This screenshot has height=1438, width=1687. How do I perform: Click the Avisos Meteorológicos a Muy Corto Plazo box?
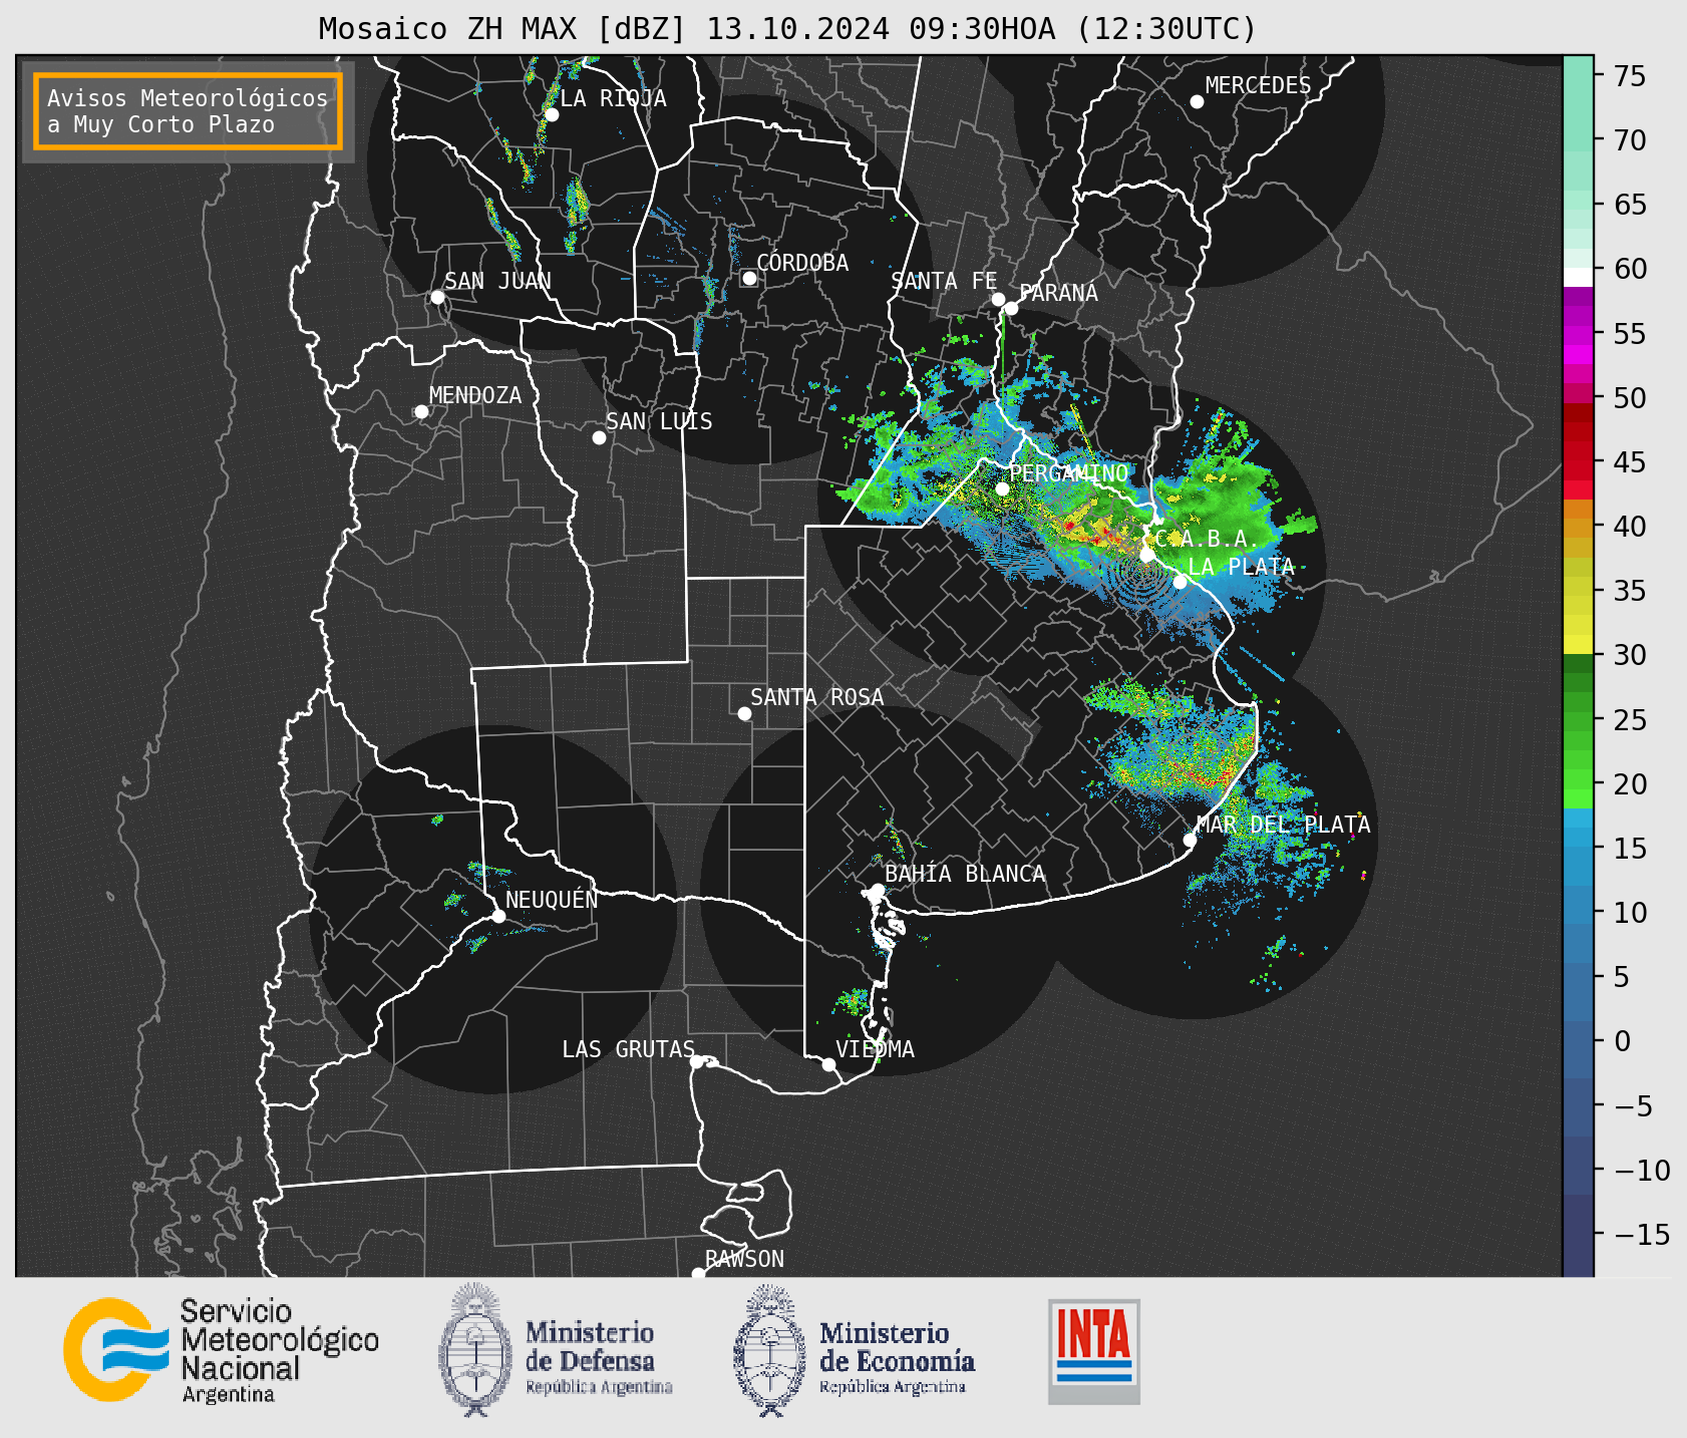click(188, 111)
